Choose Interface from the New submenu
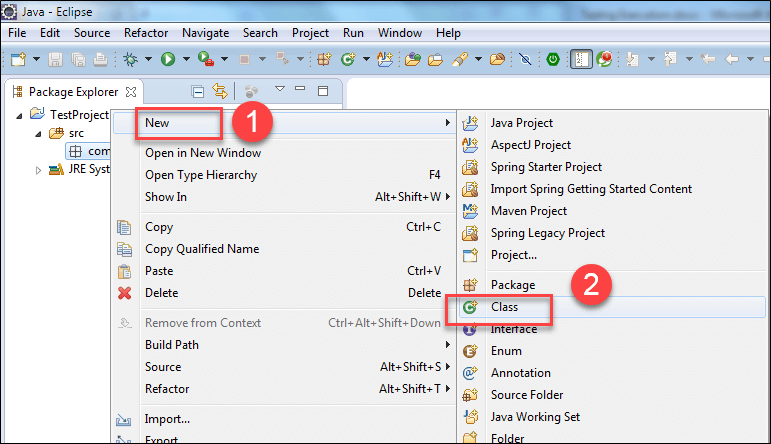This screenshot has width=771, height=444. [513, 329]
